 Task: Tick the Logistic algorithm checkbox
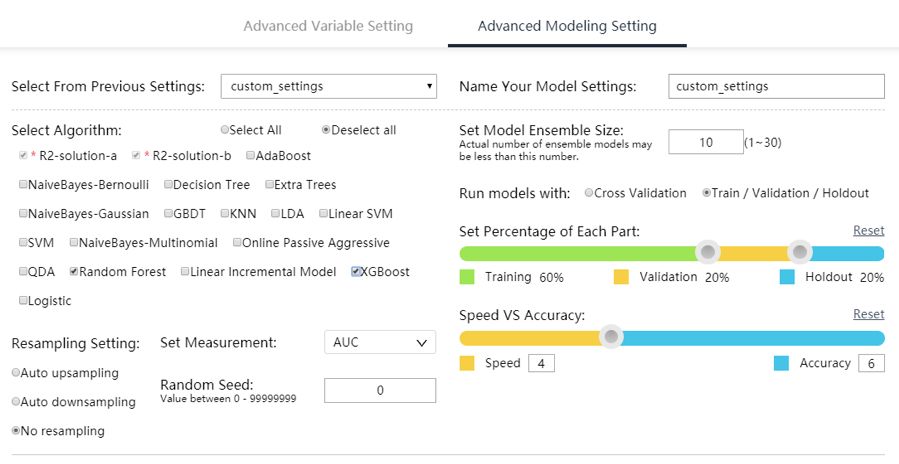tap(23, 301)
